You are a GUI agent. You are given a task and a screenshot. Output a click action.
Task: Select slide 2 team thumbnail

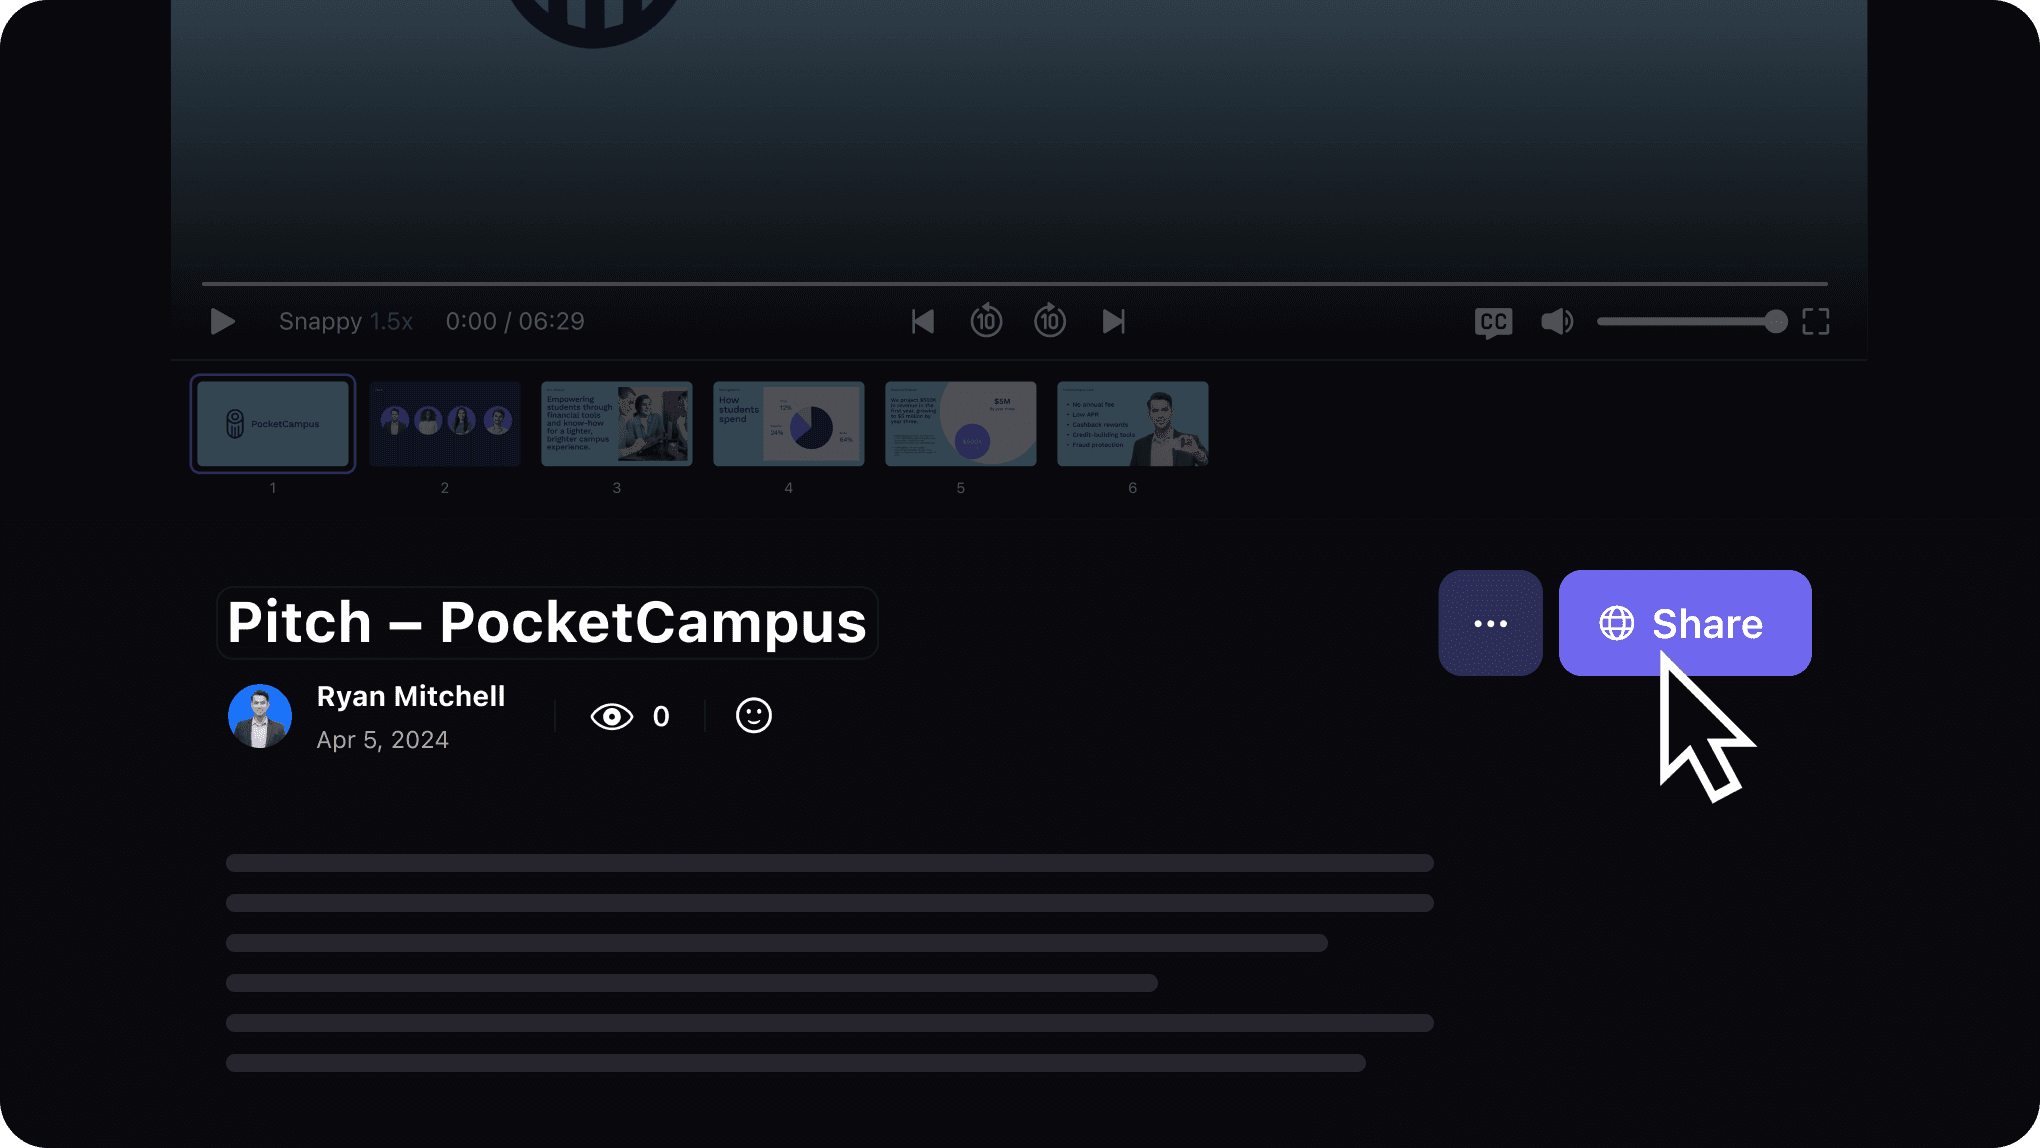tap(445, 424)
